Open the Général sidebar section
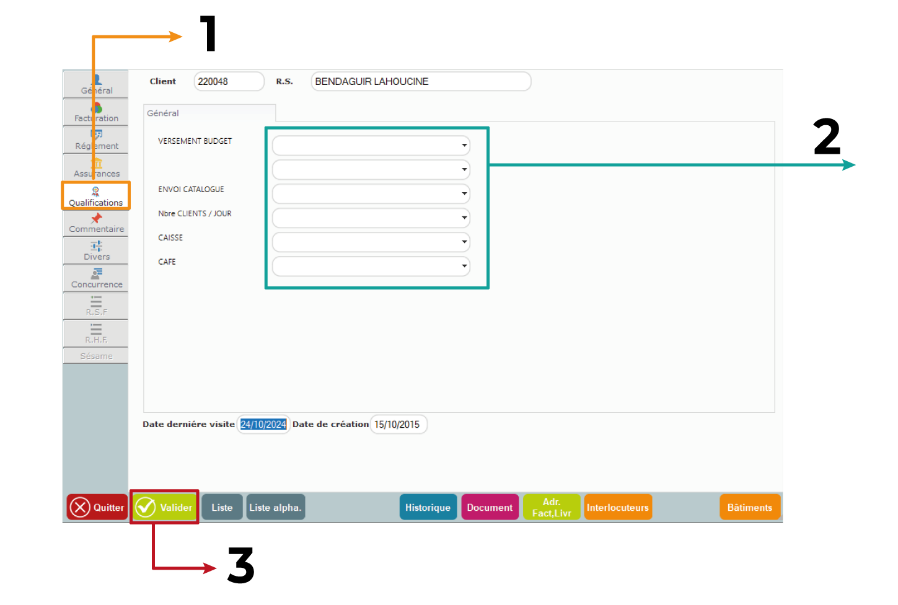This screenshot has height=605, width=898. pyautogui.click(x=96, y=84)
